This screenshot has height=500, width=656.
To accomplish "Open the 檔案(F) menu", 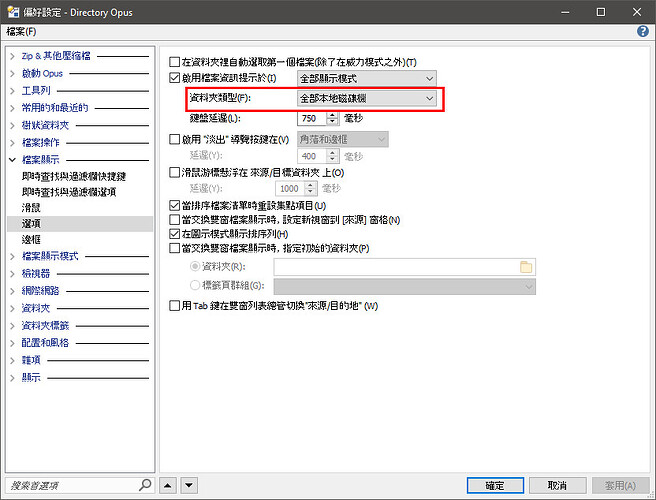I will (x=21, y=31).
